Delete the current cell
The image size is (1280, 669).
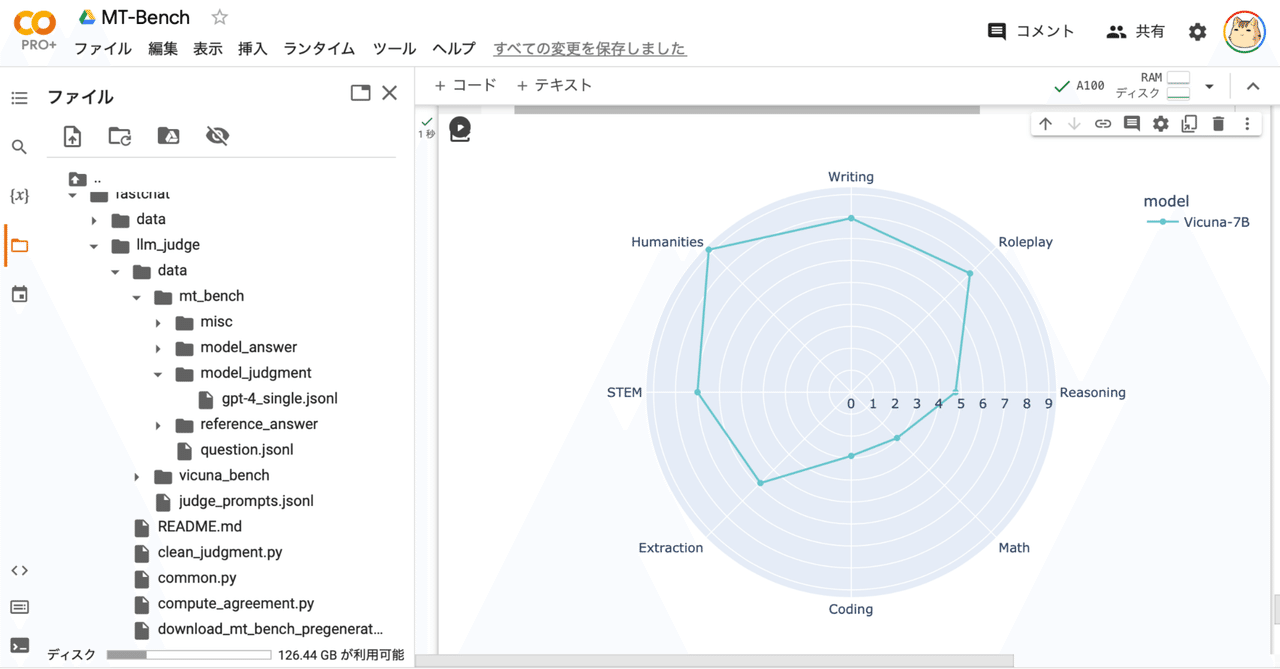[x=1218, y=123]
